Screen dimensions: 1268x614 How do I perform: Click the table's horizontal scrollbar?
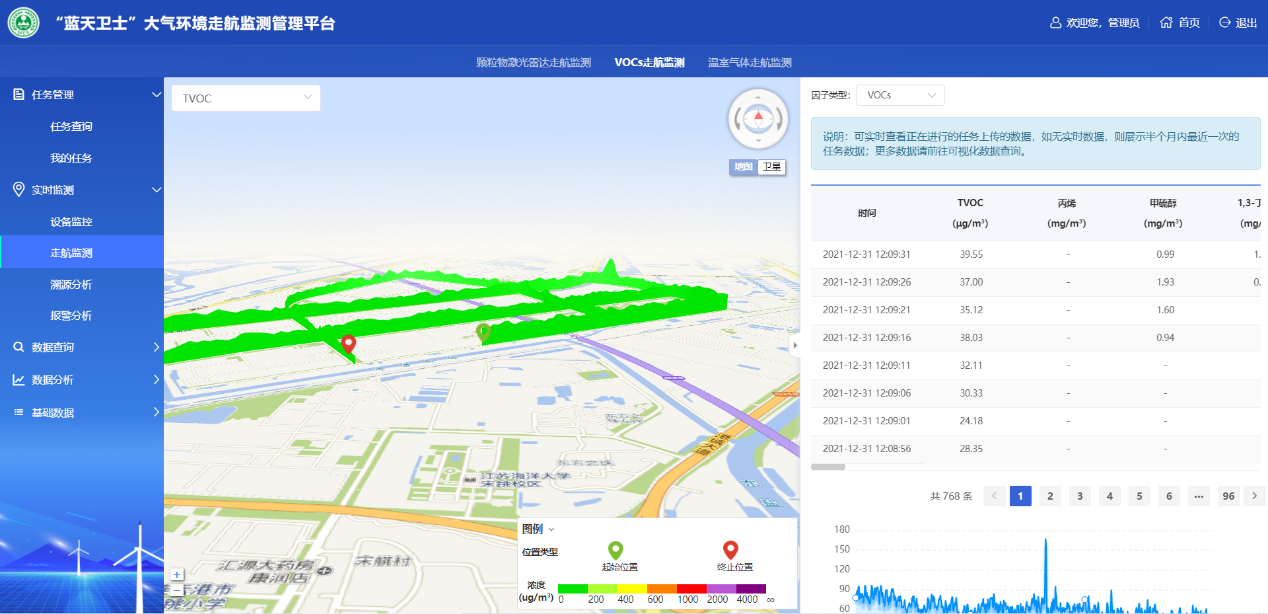pyautogui.click(x=828, y=467)
